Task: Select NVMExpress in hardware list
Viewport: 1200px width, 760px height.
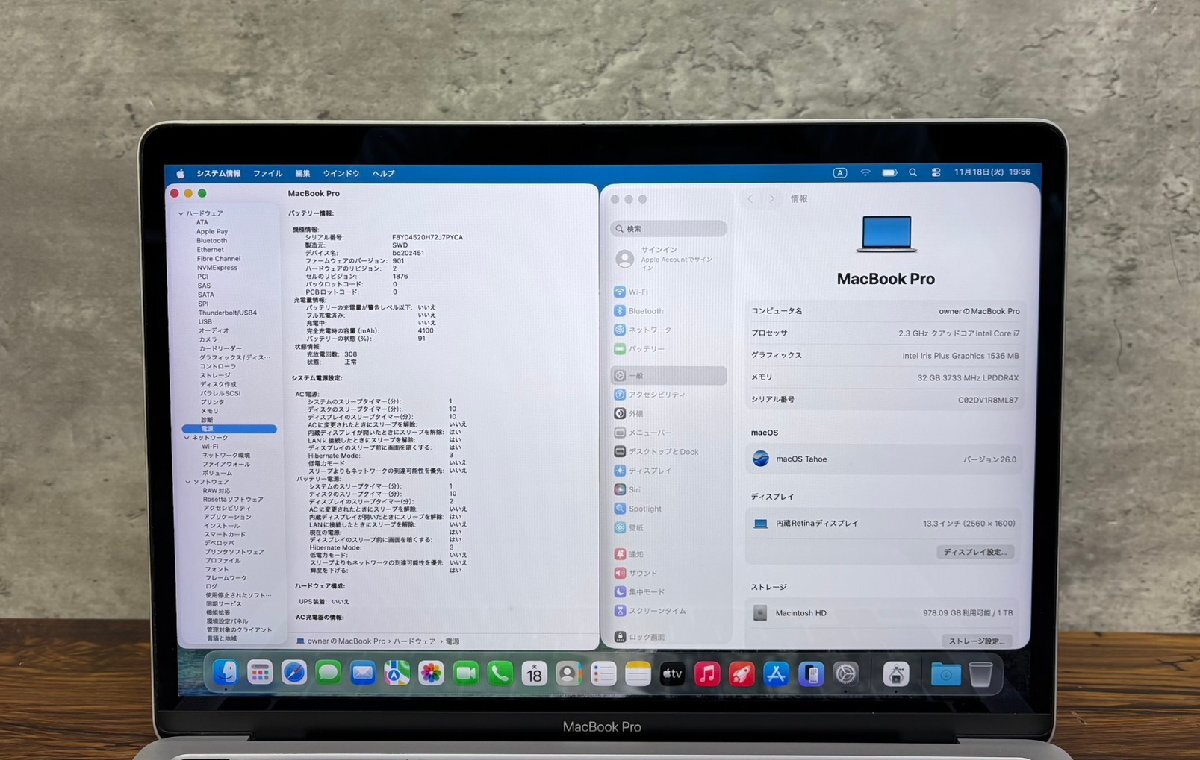Action: [x=217, y=267]
